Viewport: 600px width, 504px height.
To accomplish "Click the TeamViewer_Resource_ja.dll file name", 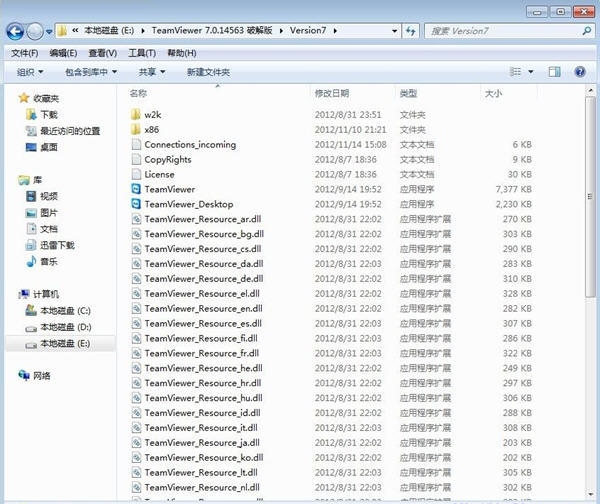I will pyautogui.click(x=202, y=443).
